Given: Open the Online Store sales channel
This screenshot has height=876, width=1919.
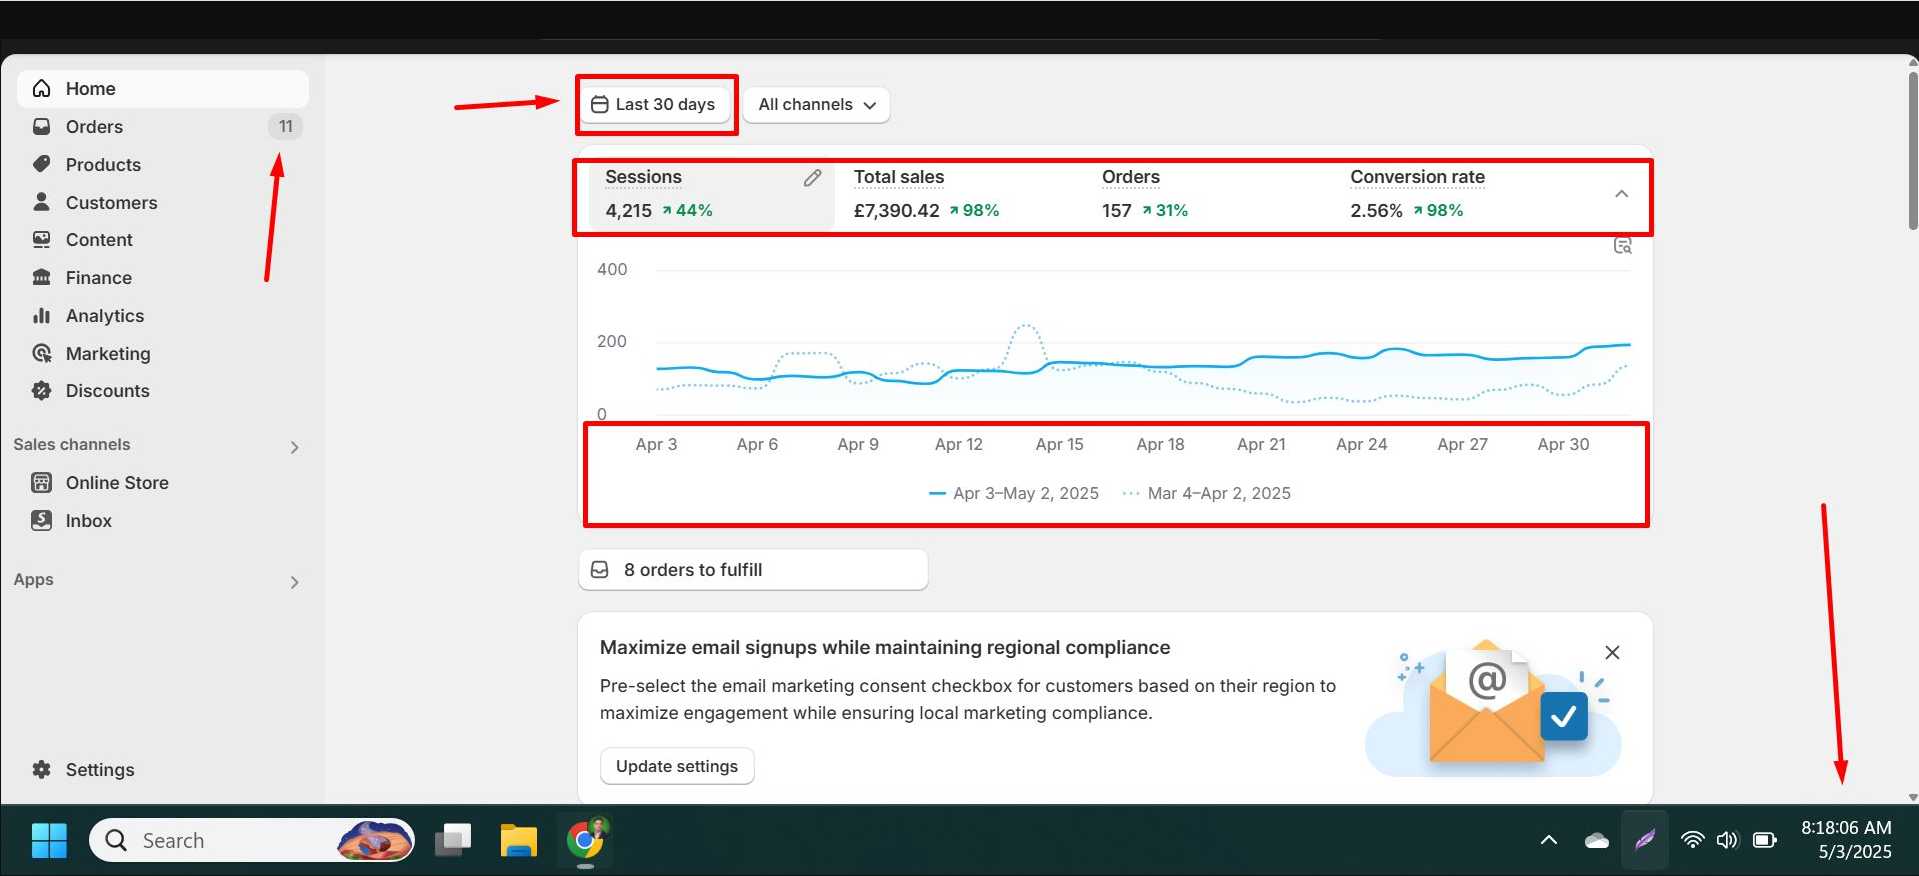Looking at the screenshot, I should click(117, 483).
